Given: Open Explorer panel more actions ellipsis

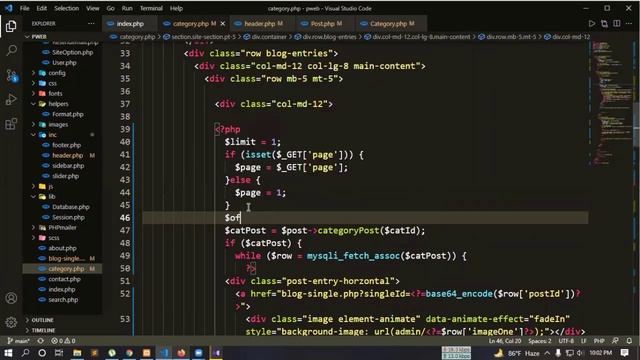Looking at the screenshot, I should coord(91,24).
